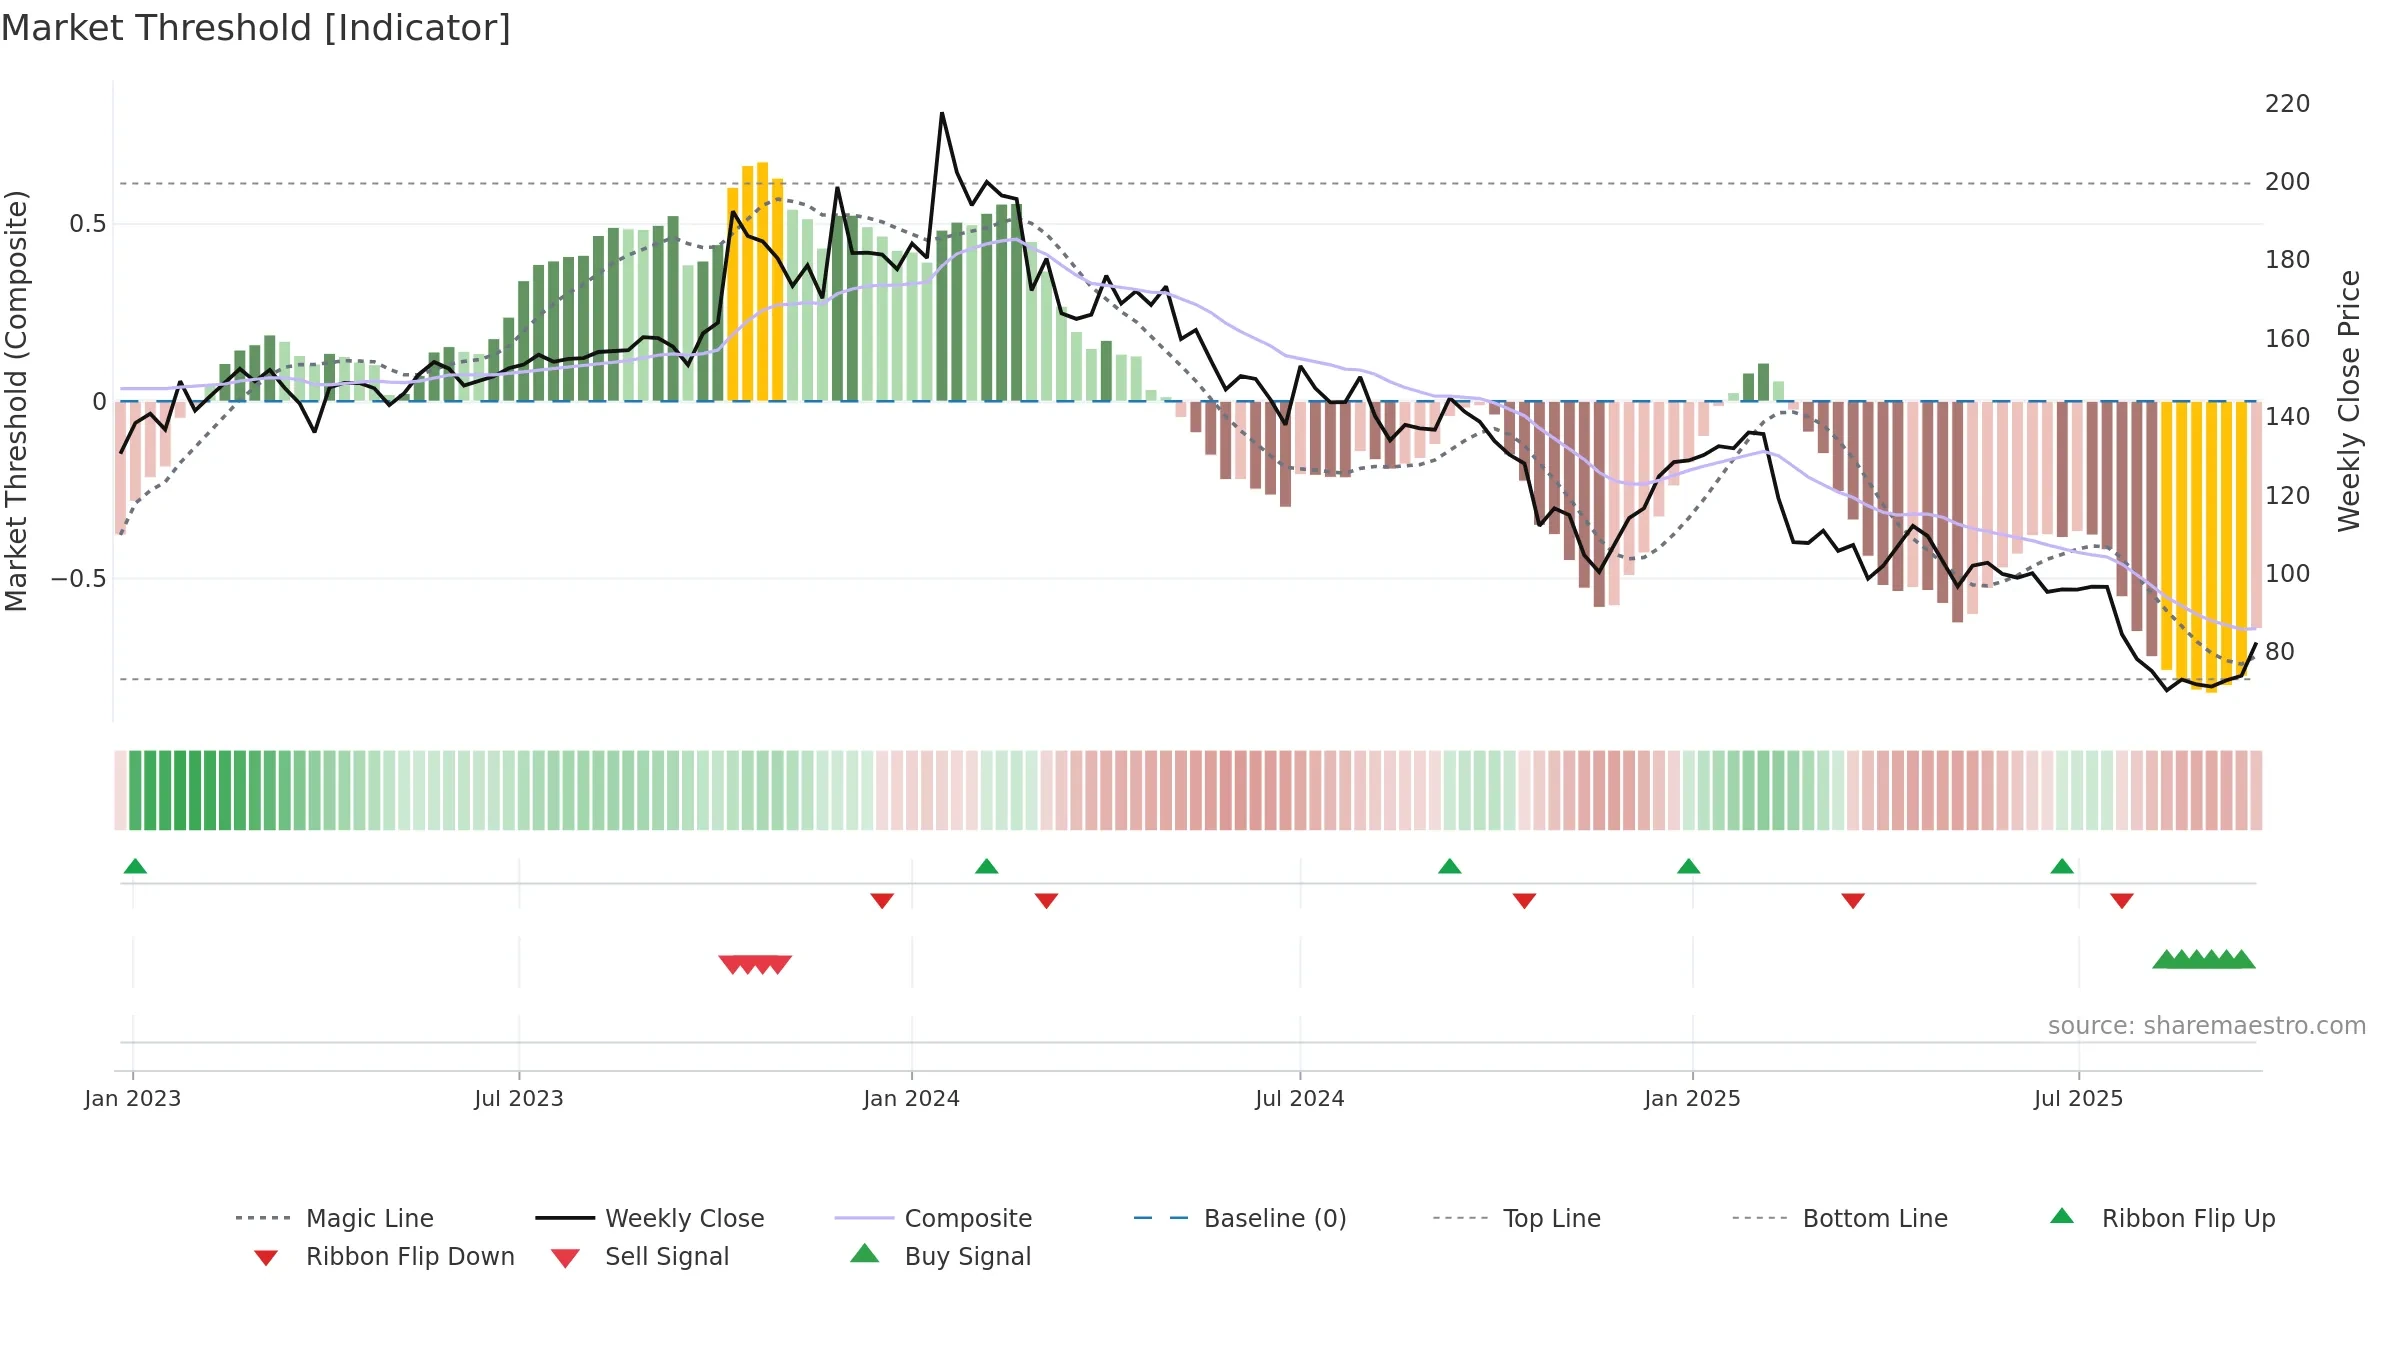Image resolution: width=2400 pixels, height=1350 pixels.
Task: Select the red flip-down triangle around March 2025
Action: click(1853, 901)
